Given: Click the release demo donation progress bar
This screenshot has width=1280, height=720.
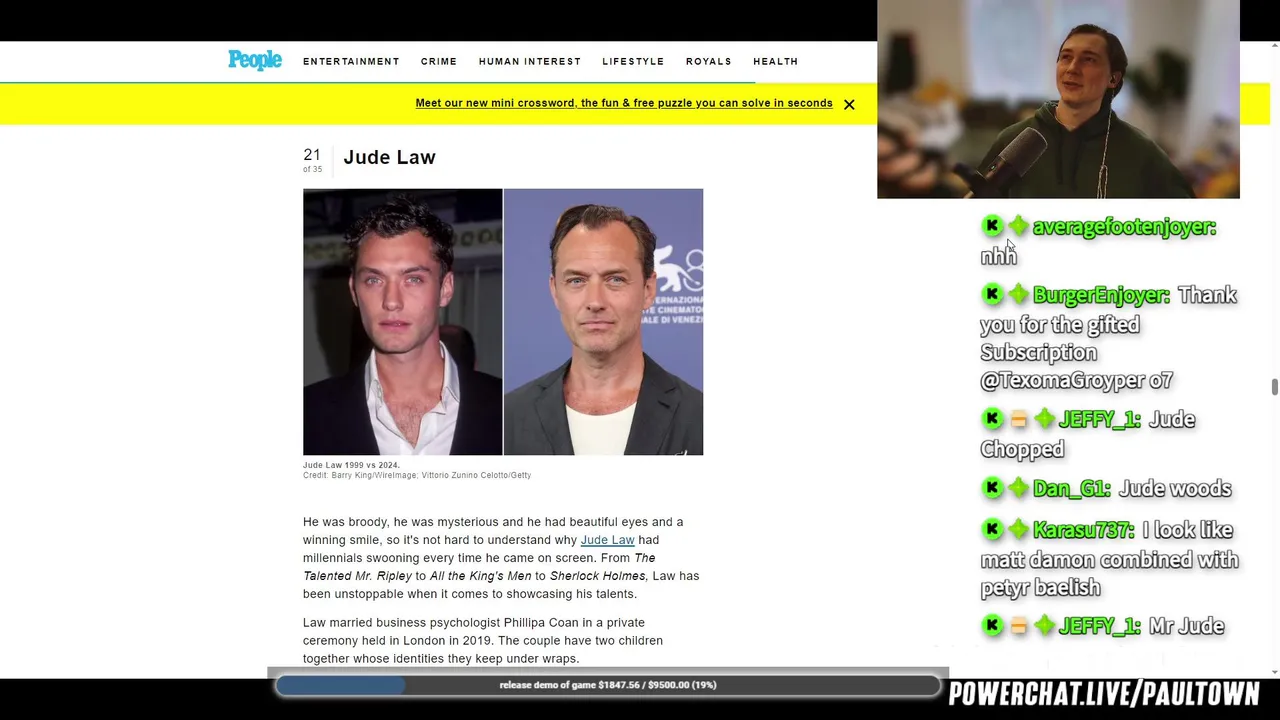Looking at the screenshot, I should [x=607, y=685].
